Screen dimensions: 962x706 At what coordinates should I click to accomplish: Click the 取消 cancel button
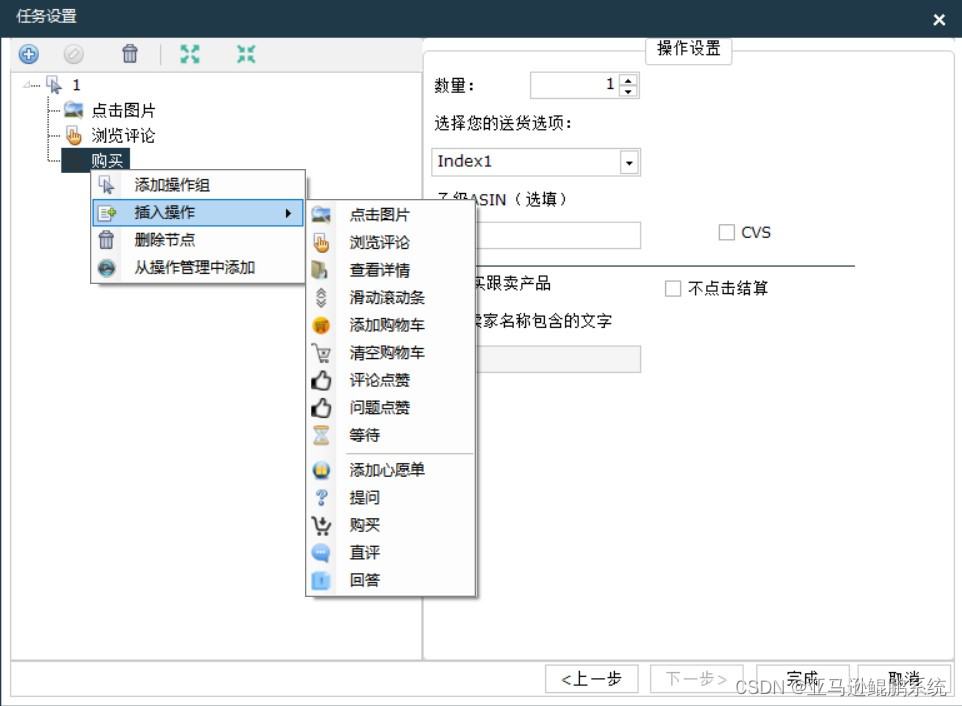click(x=904, y=679)
